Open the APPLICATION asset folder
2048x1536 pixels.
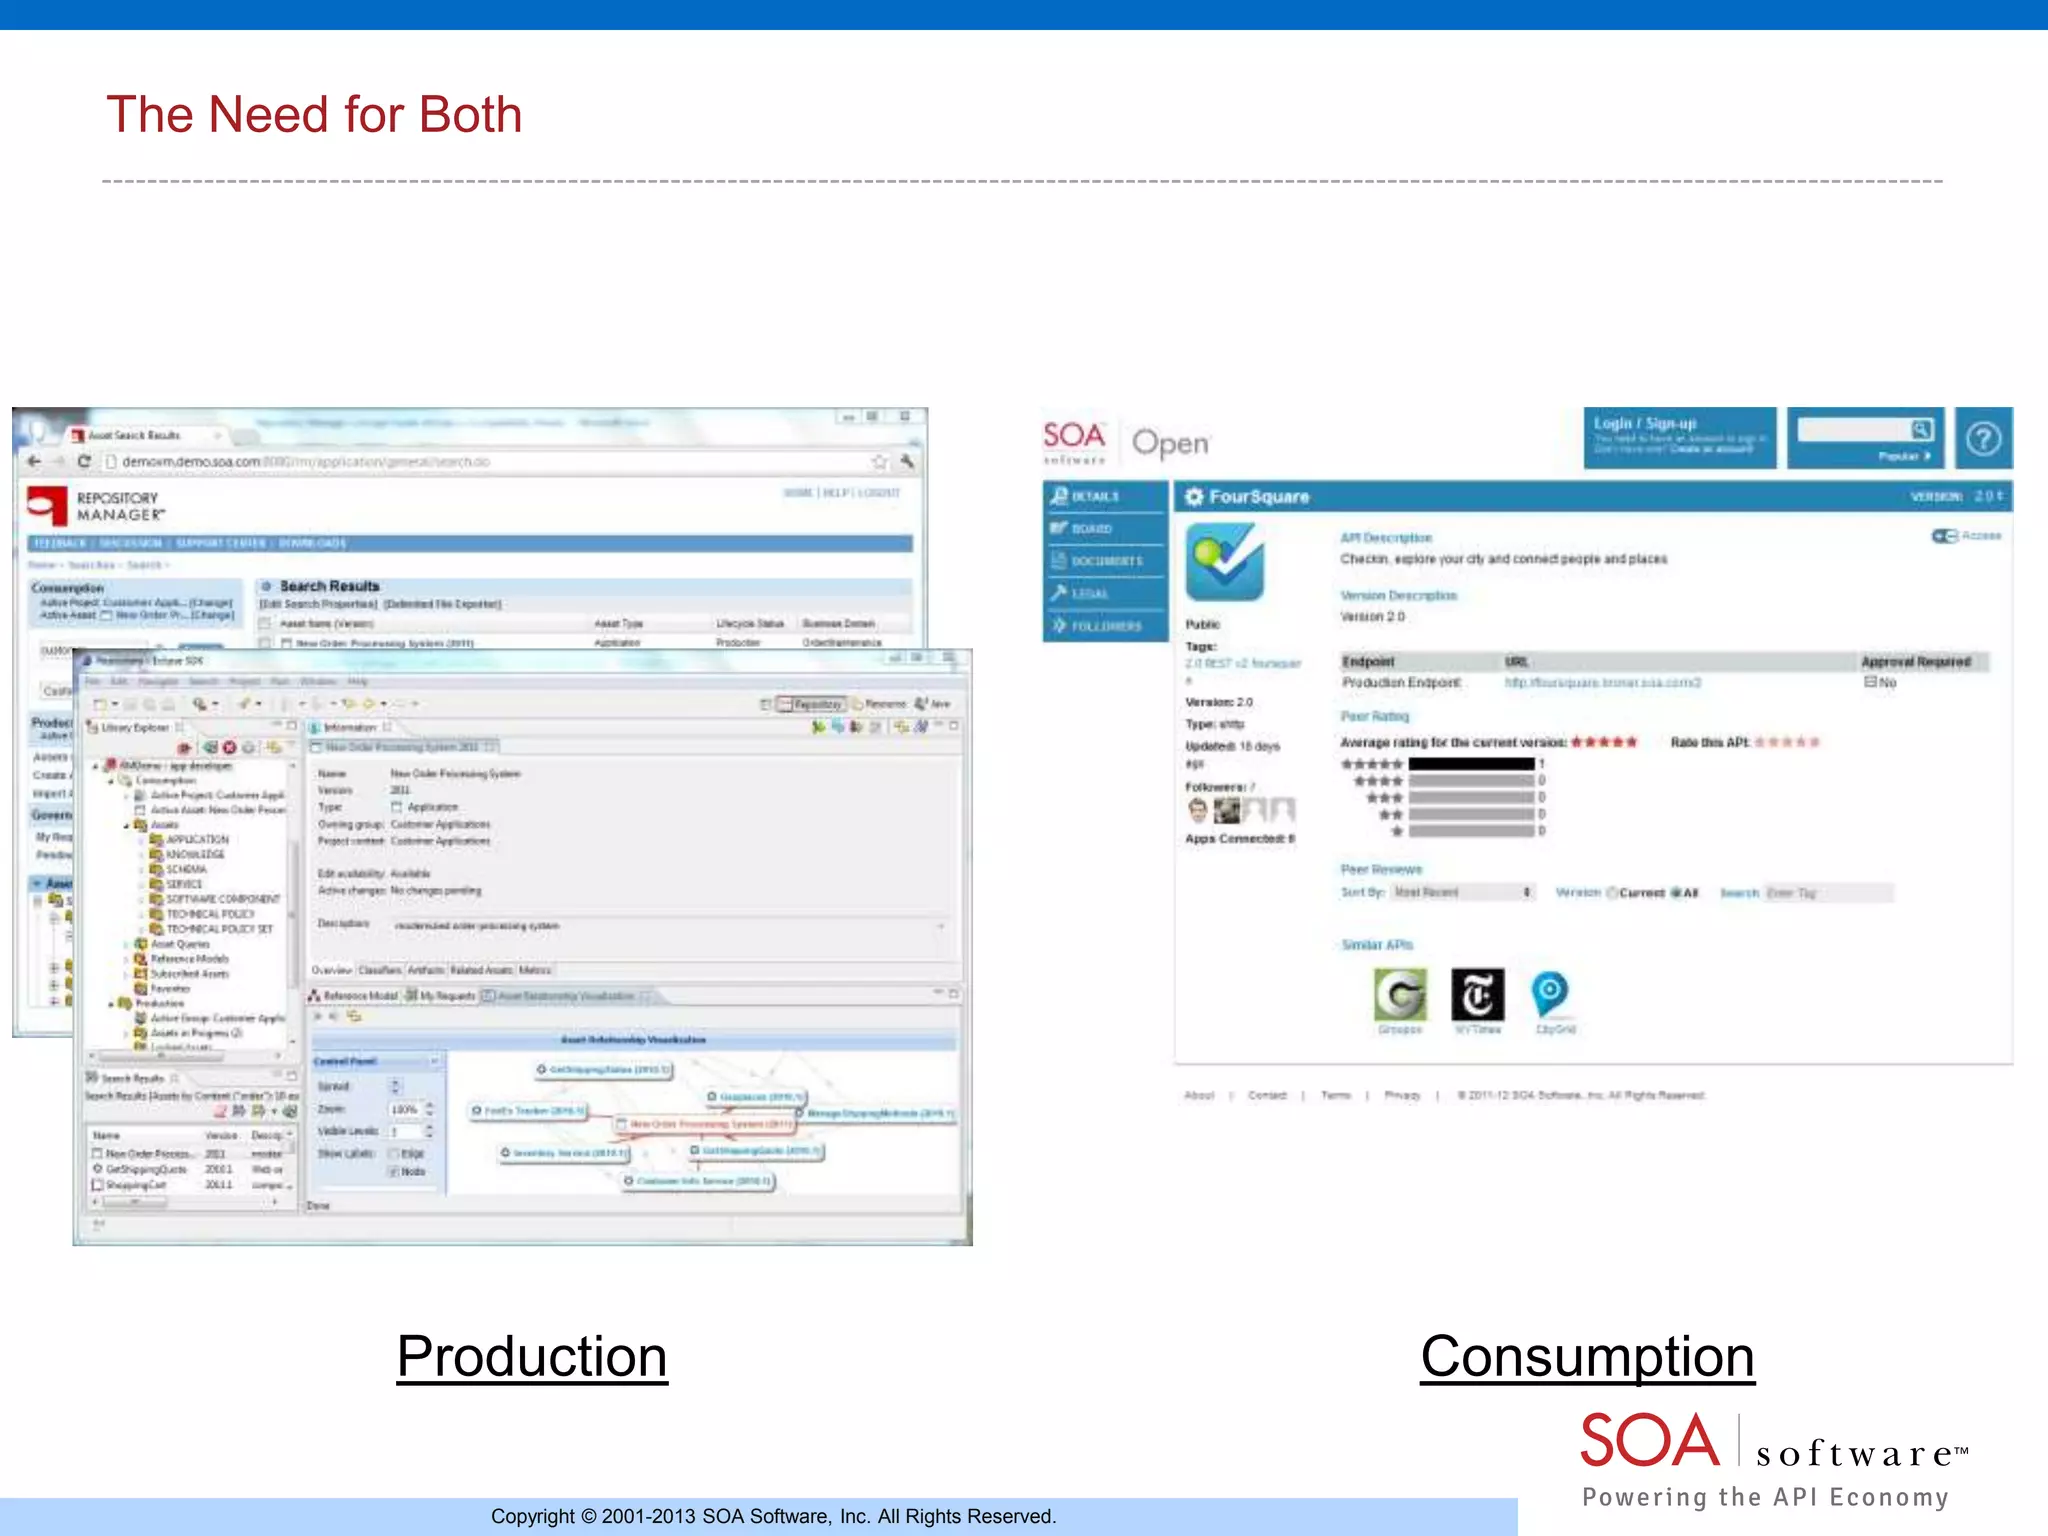tap(190, 839)
